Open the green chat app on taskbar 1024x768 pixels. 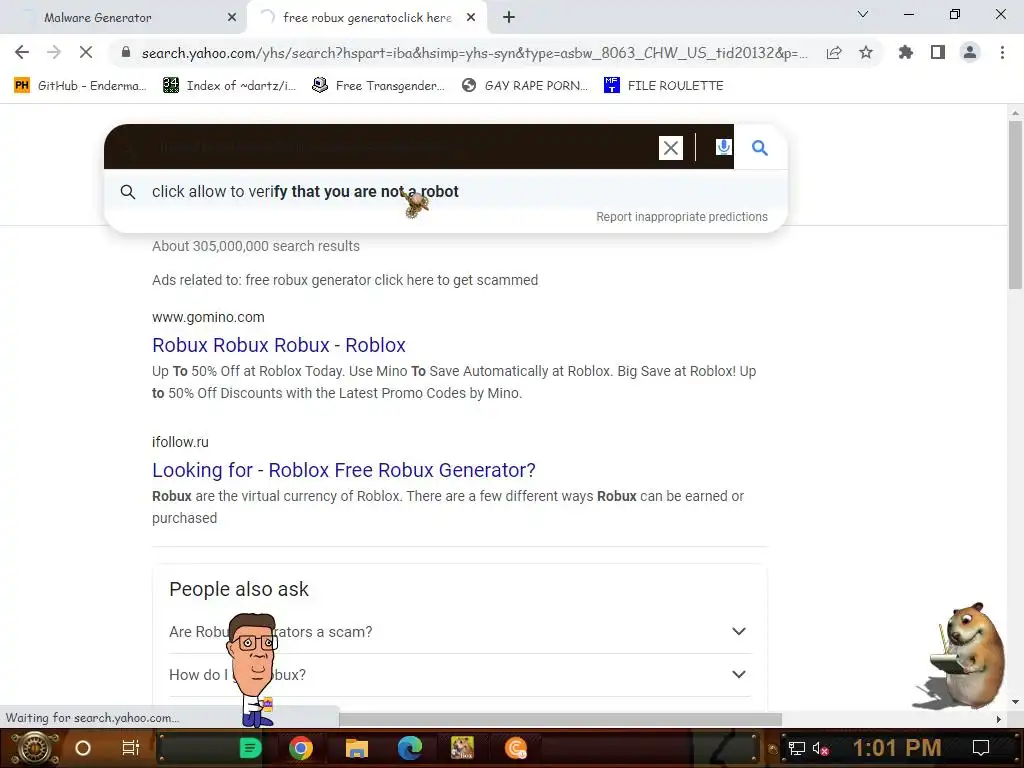click(250, 748)
